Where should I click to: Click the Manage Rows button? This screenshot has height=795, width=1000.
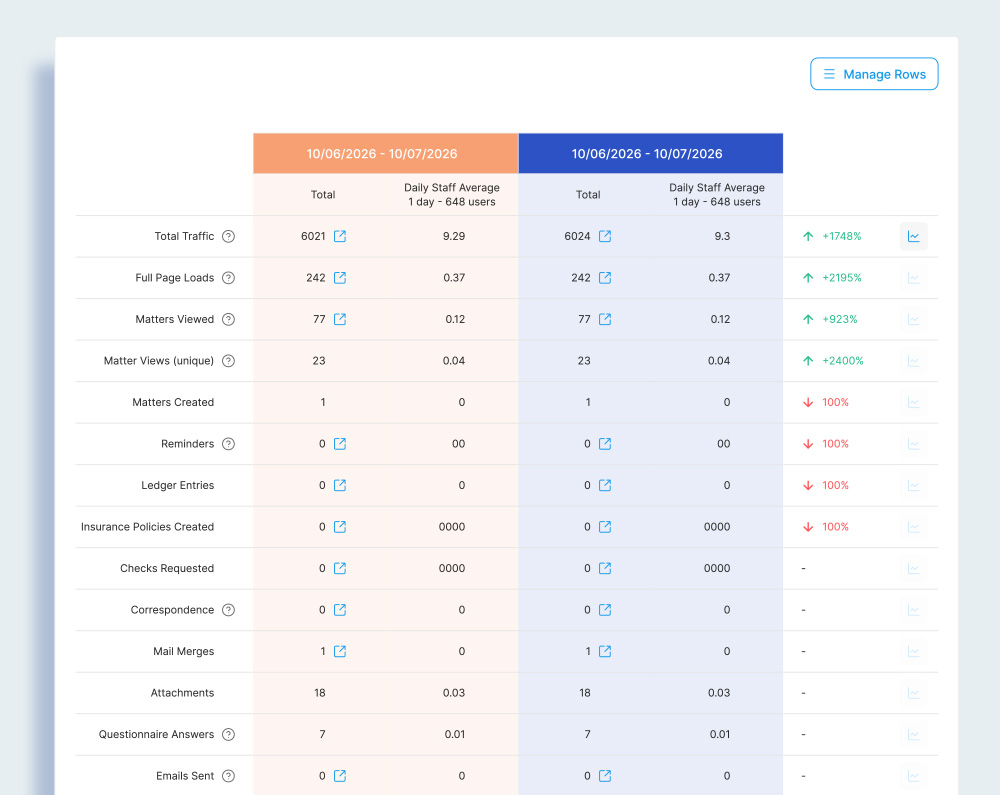point(874,74)
